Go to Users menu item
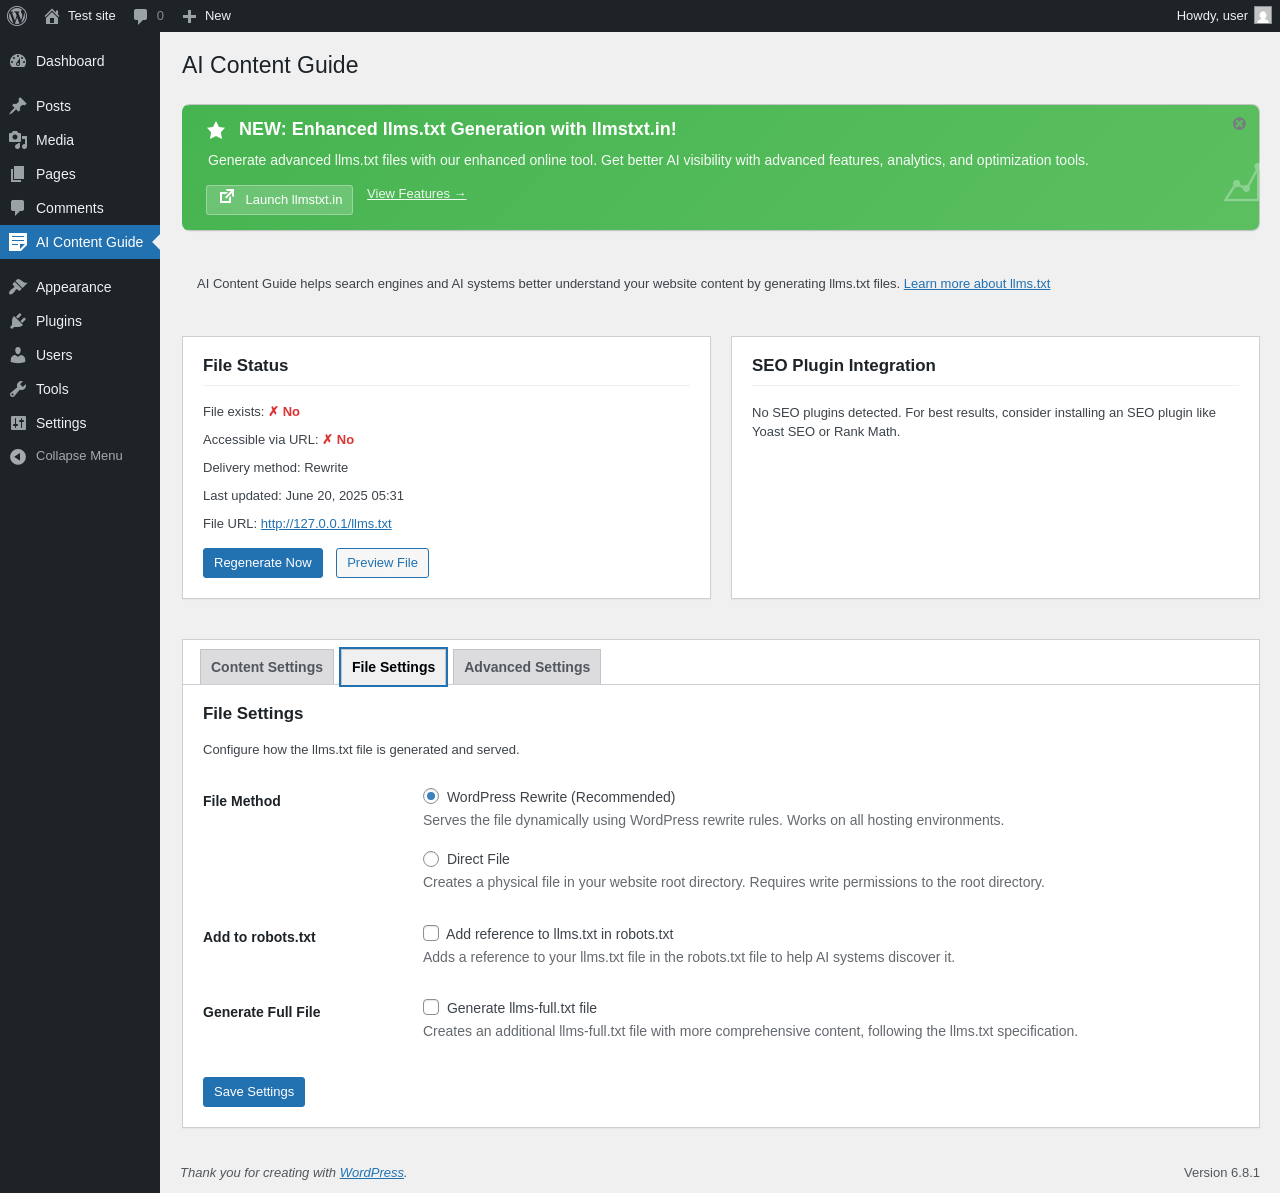Screen dimensions: 1280x1193 pyautogui.click(x=80, y=355)
